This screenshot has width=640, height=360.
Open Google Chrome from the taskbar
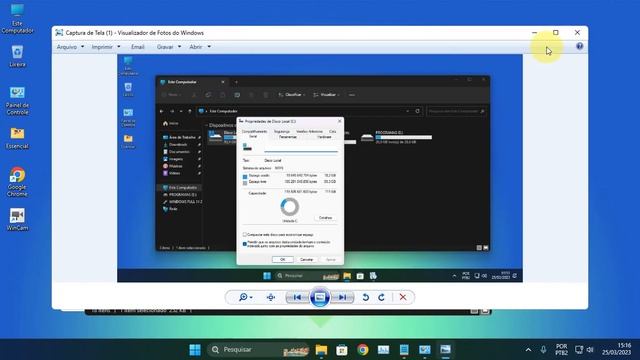coord(362,350)
